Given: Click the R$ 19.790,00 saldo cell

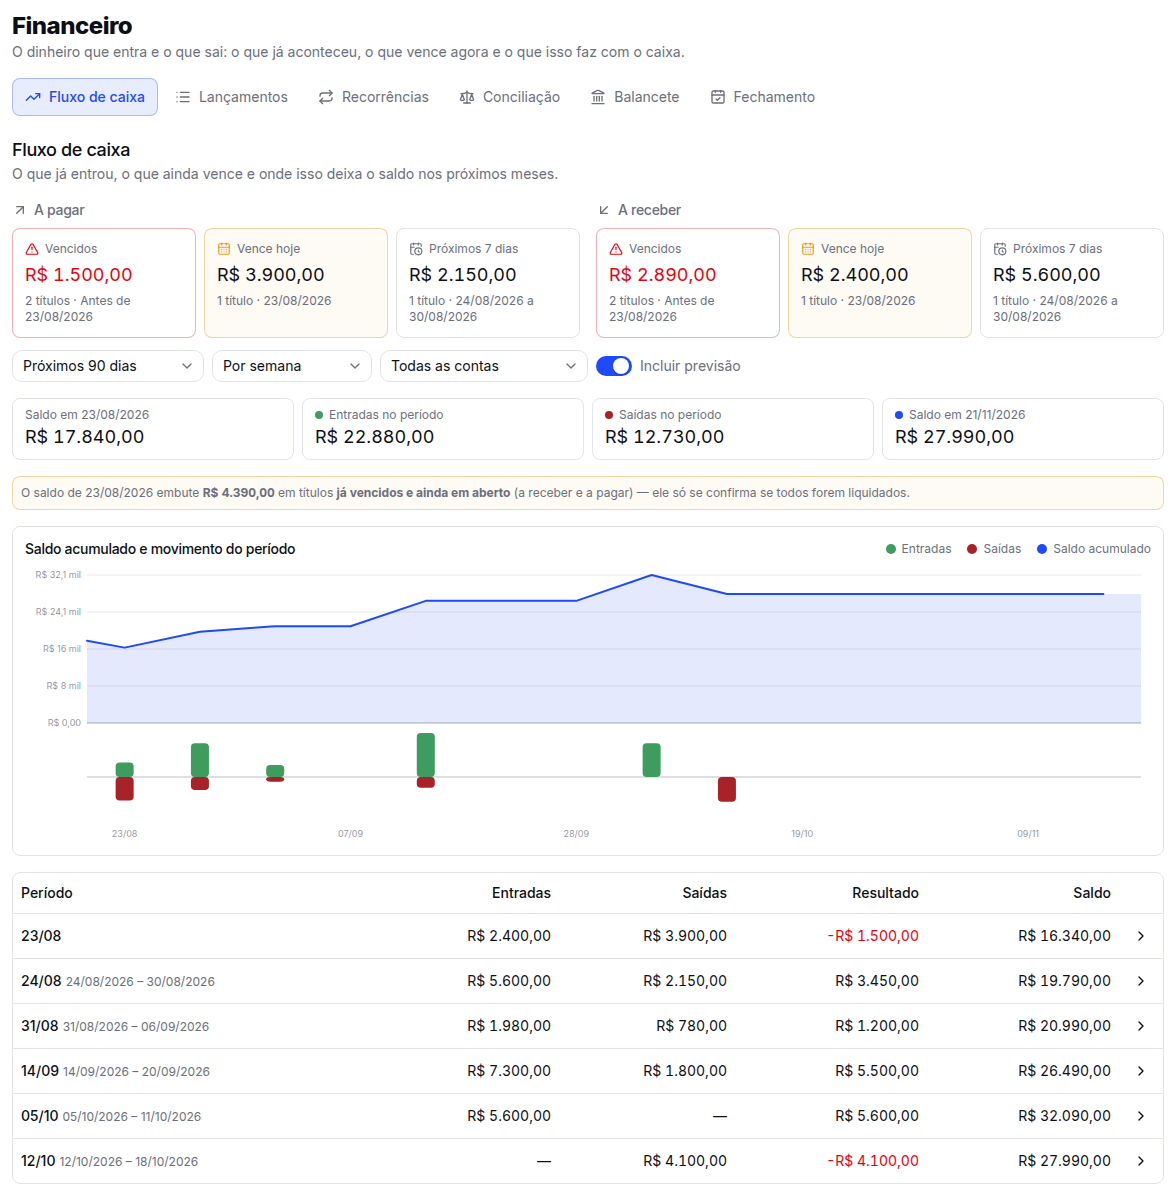Looking at the screenshot, I should [1065, 981].
